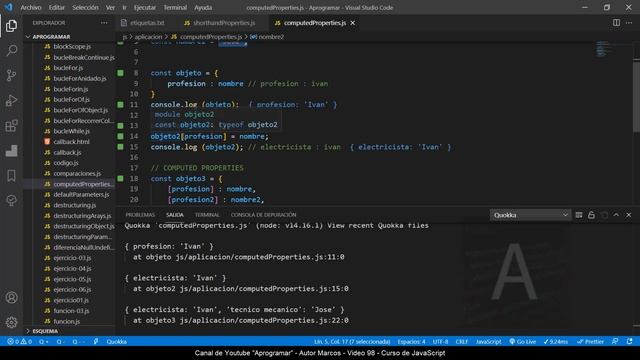Click the Quokka status bar item
This screenshot has height=360, width=640.
(116, 342)
